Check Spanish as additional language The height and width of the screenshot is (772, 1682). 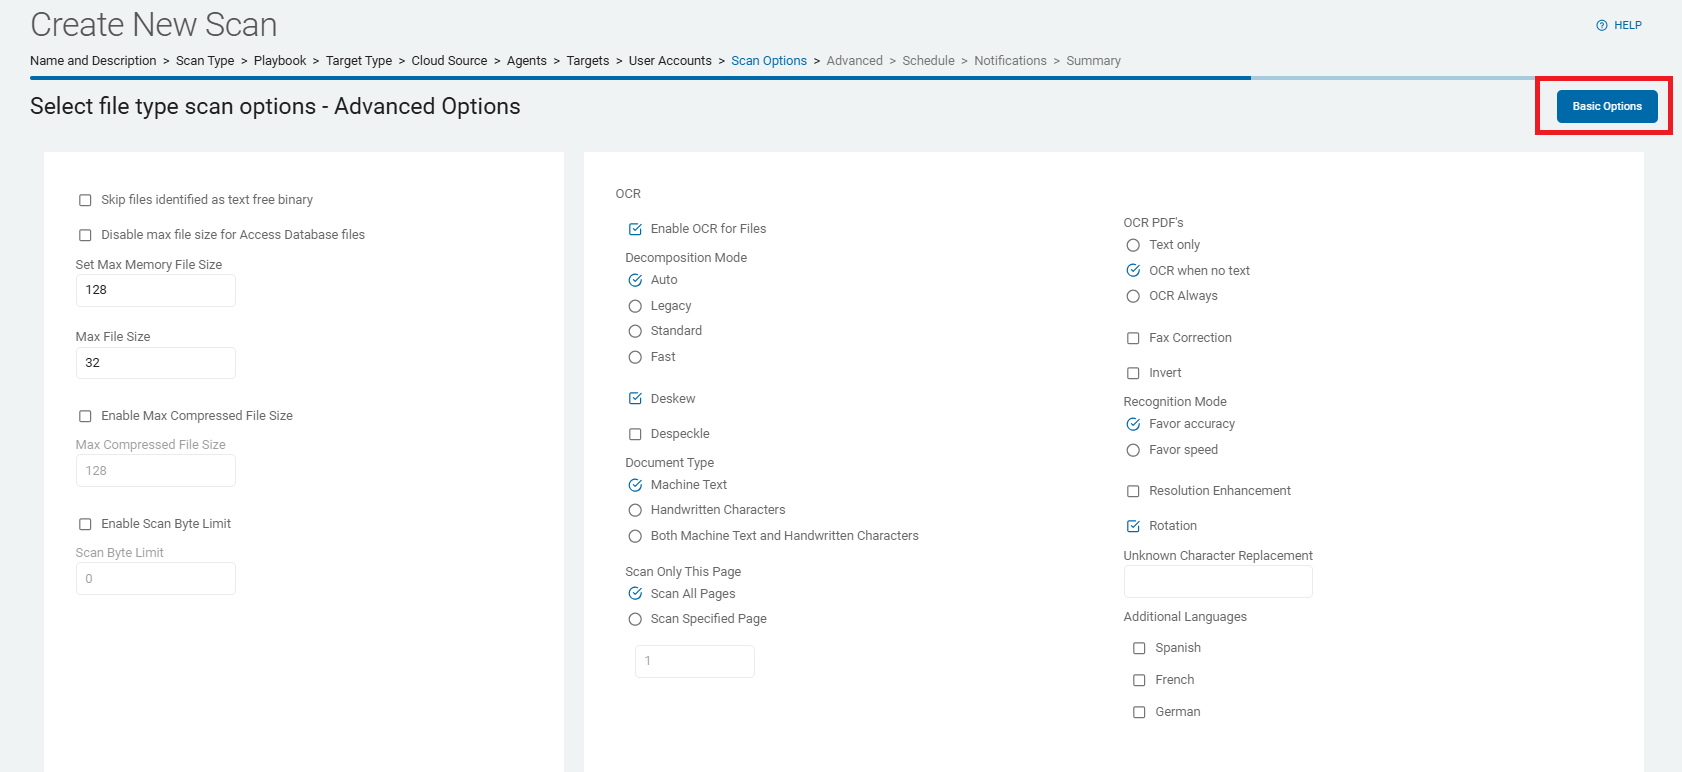coord(1139,648)
